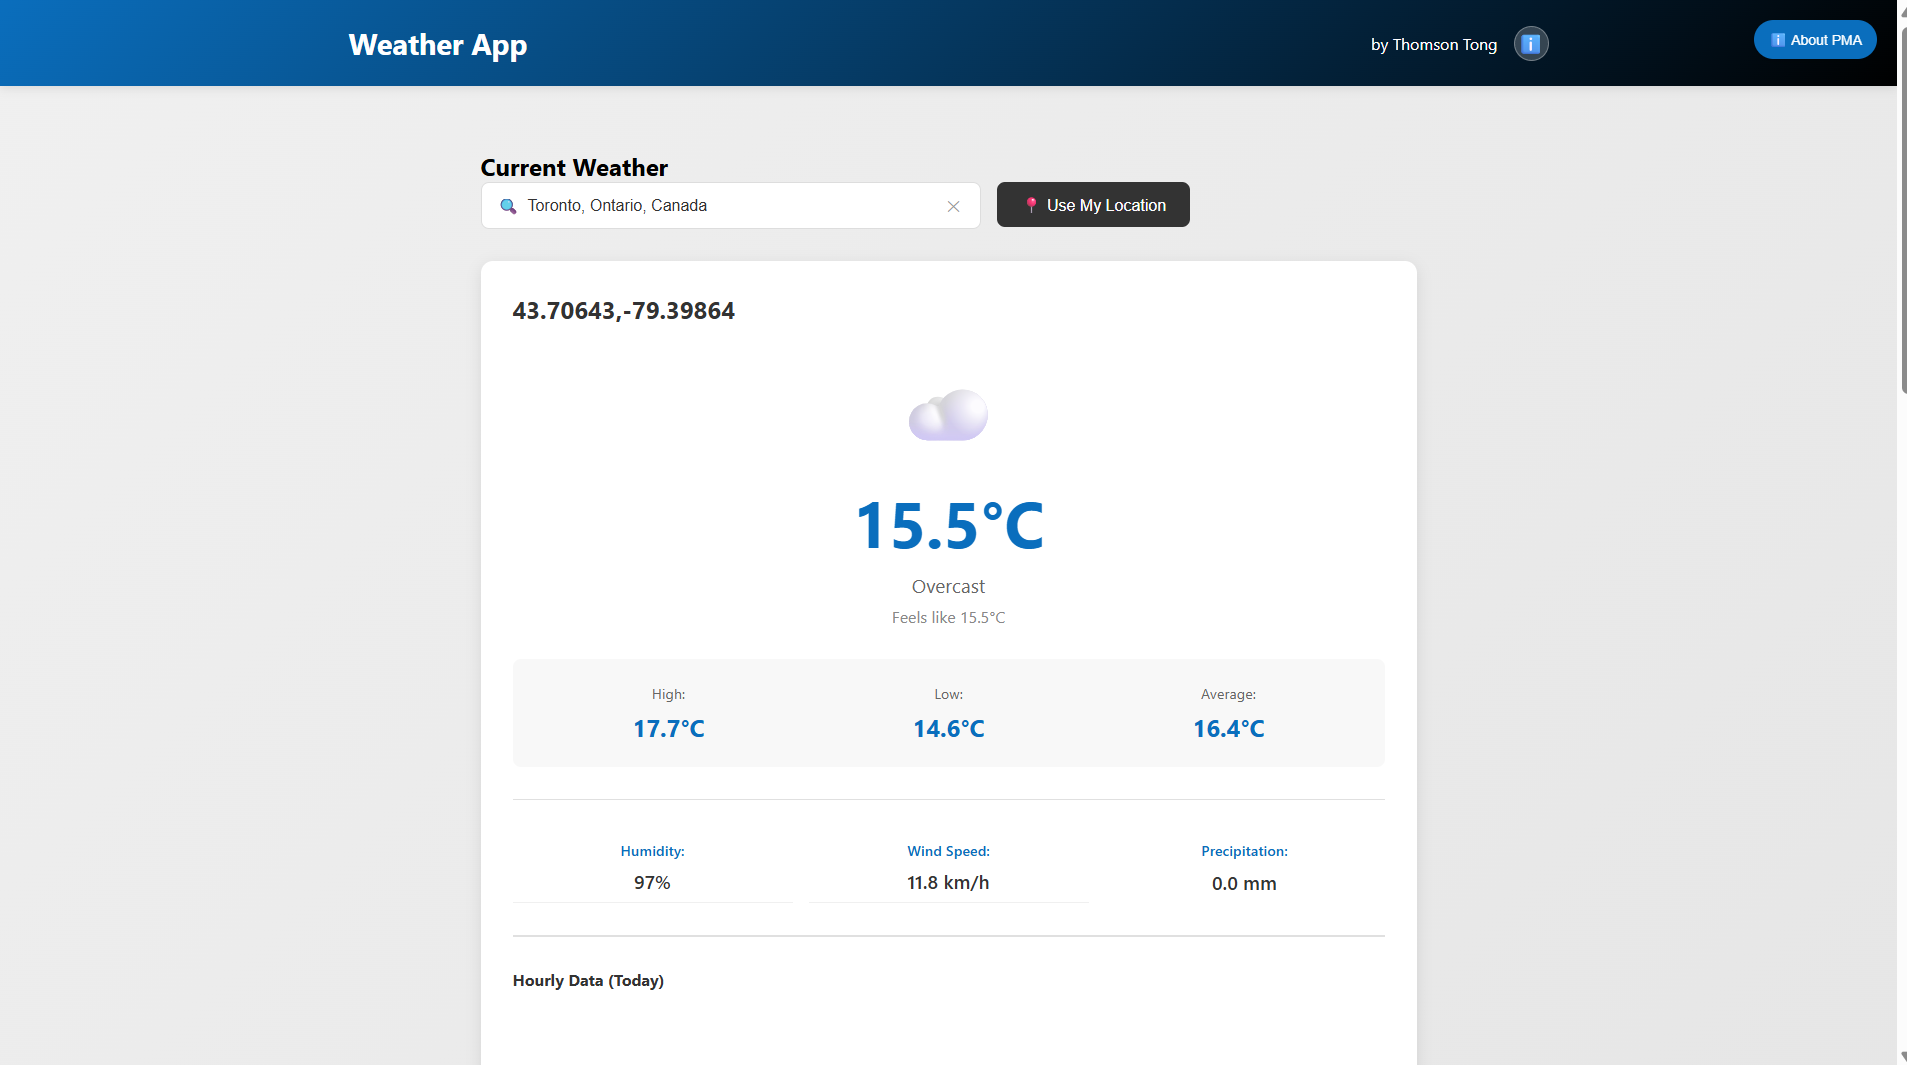Click the info icon beside Thomson Tong
Viewport: 1907px width, 1065px height.
coord(1530,44)
